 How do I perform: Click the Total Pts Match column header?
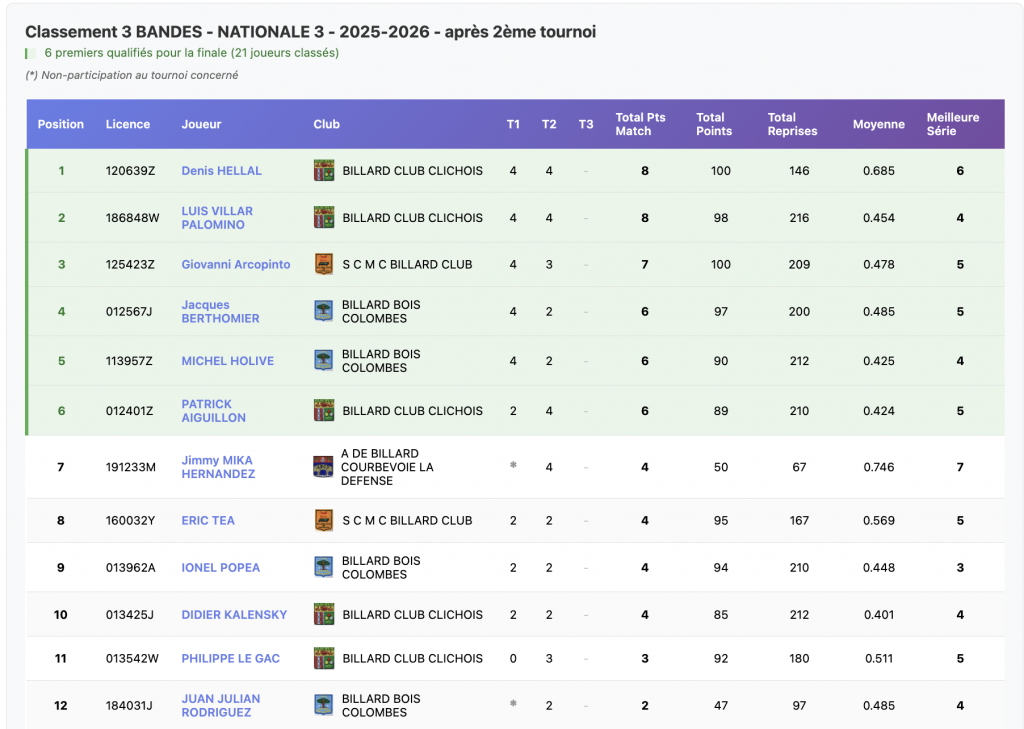pos(640,124)
